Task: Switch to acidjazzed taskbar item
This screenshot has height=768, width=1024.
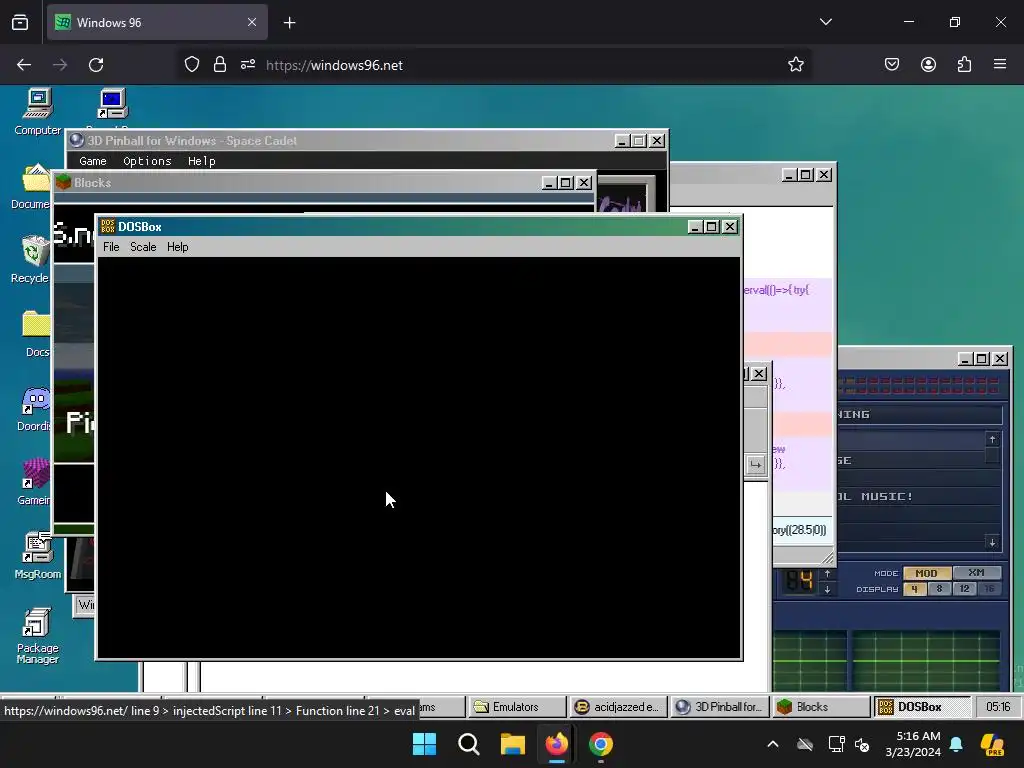Action: point(618,707)
